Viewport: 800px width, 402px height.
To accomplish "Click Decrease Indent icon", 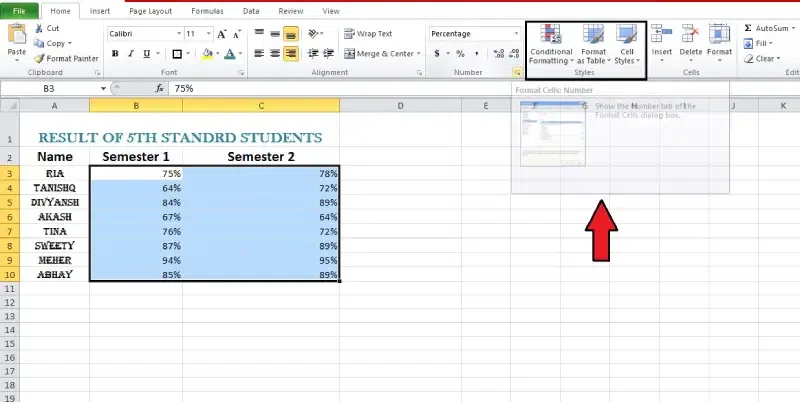I will (313, 53).
